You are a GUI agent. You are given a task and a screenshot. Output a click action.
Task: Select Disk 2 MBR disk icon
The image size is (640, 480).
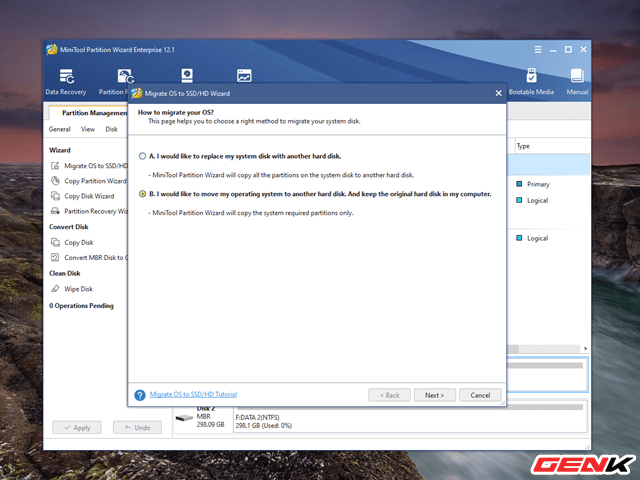(184, 418)
